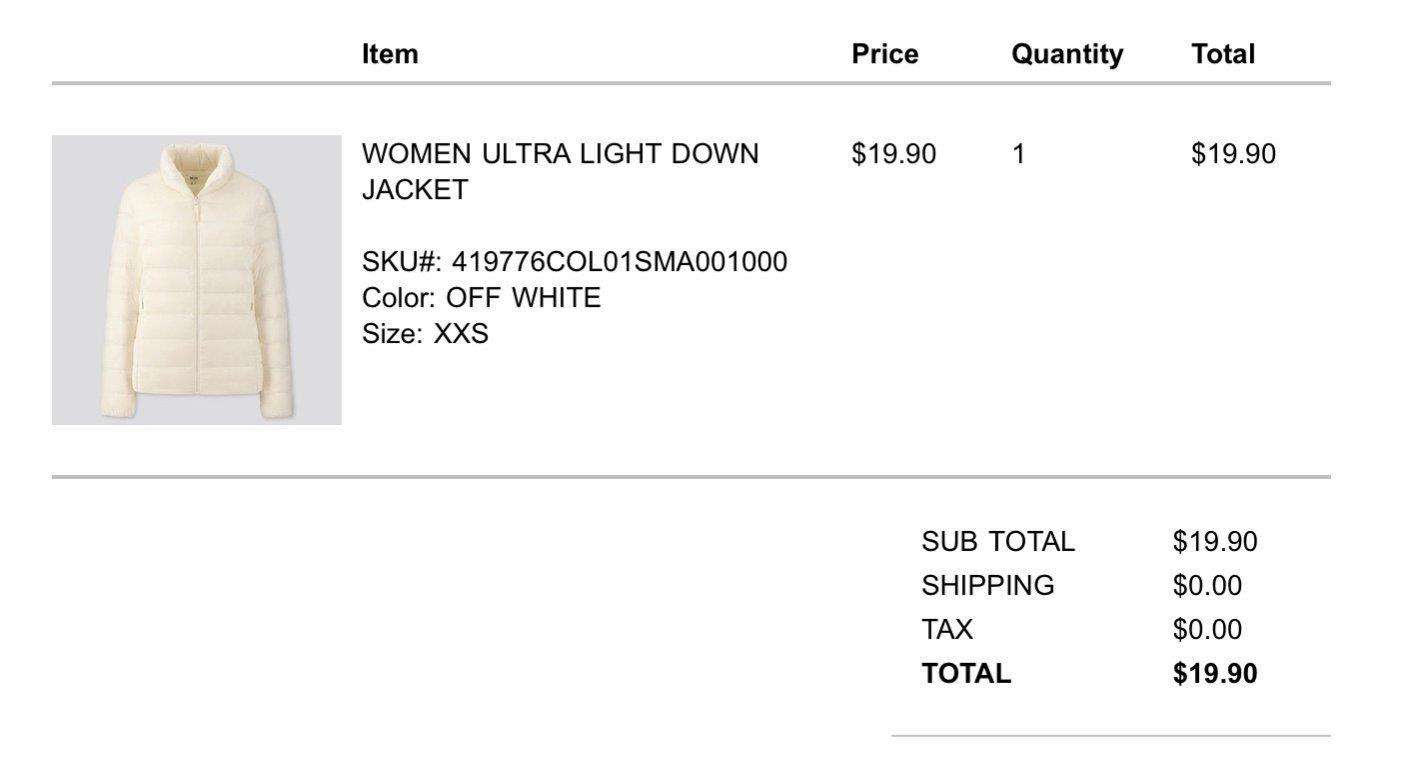Screen dimensions: 1411x783
Task: Click the tax amount $0.00
Action: pyautogui.click(x=1208, y=630)
